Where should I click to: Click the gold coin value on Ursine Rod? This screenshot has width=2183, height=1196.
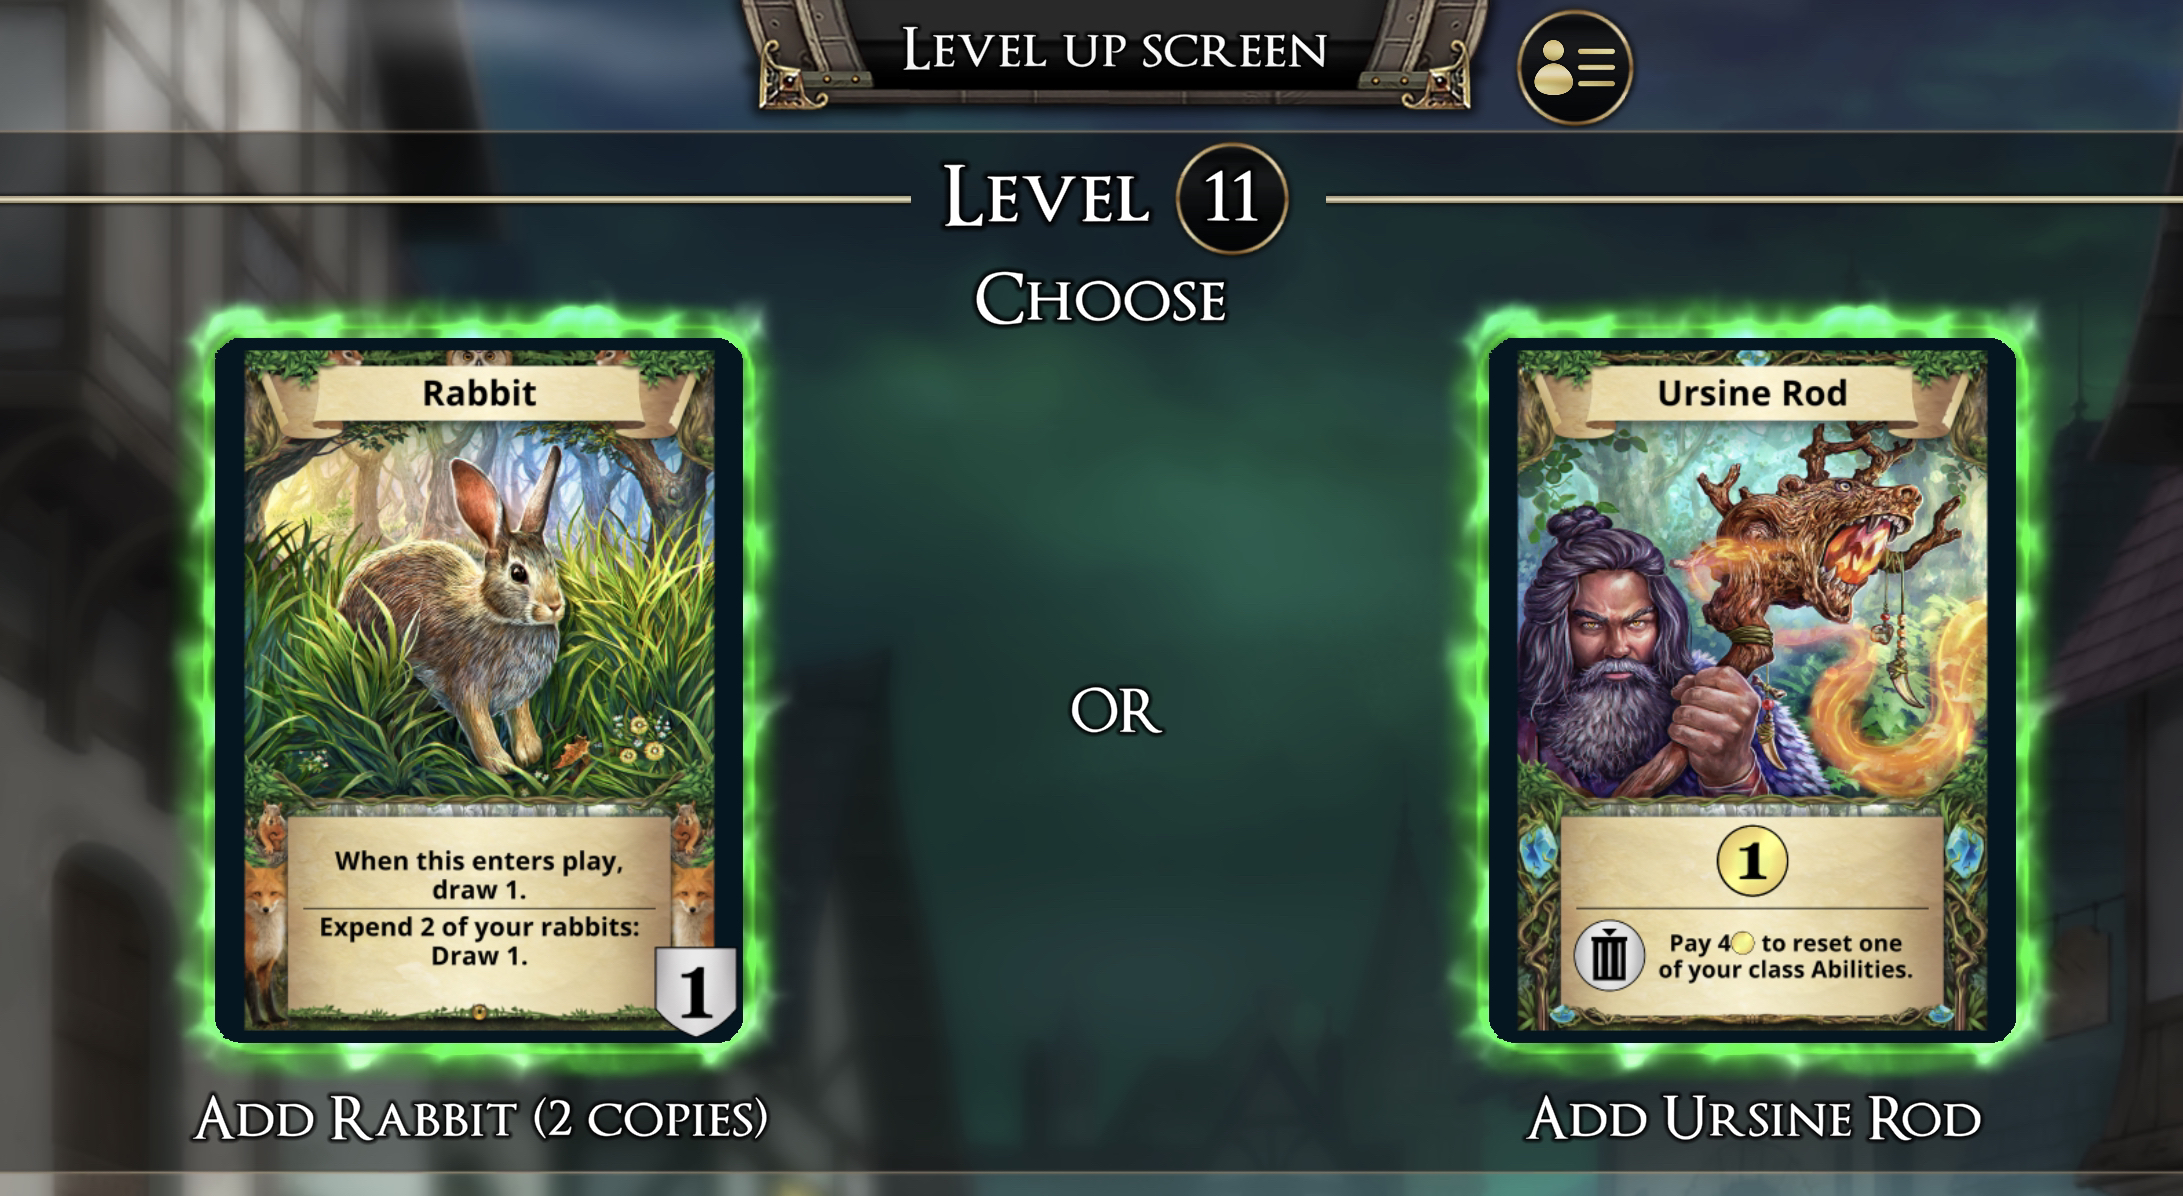click(x=1752, y=861)
